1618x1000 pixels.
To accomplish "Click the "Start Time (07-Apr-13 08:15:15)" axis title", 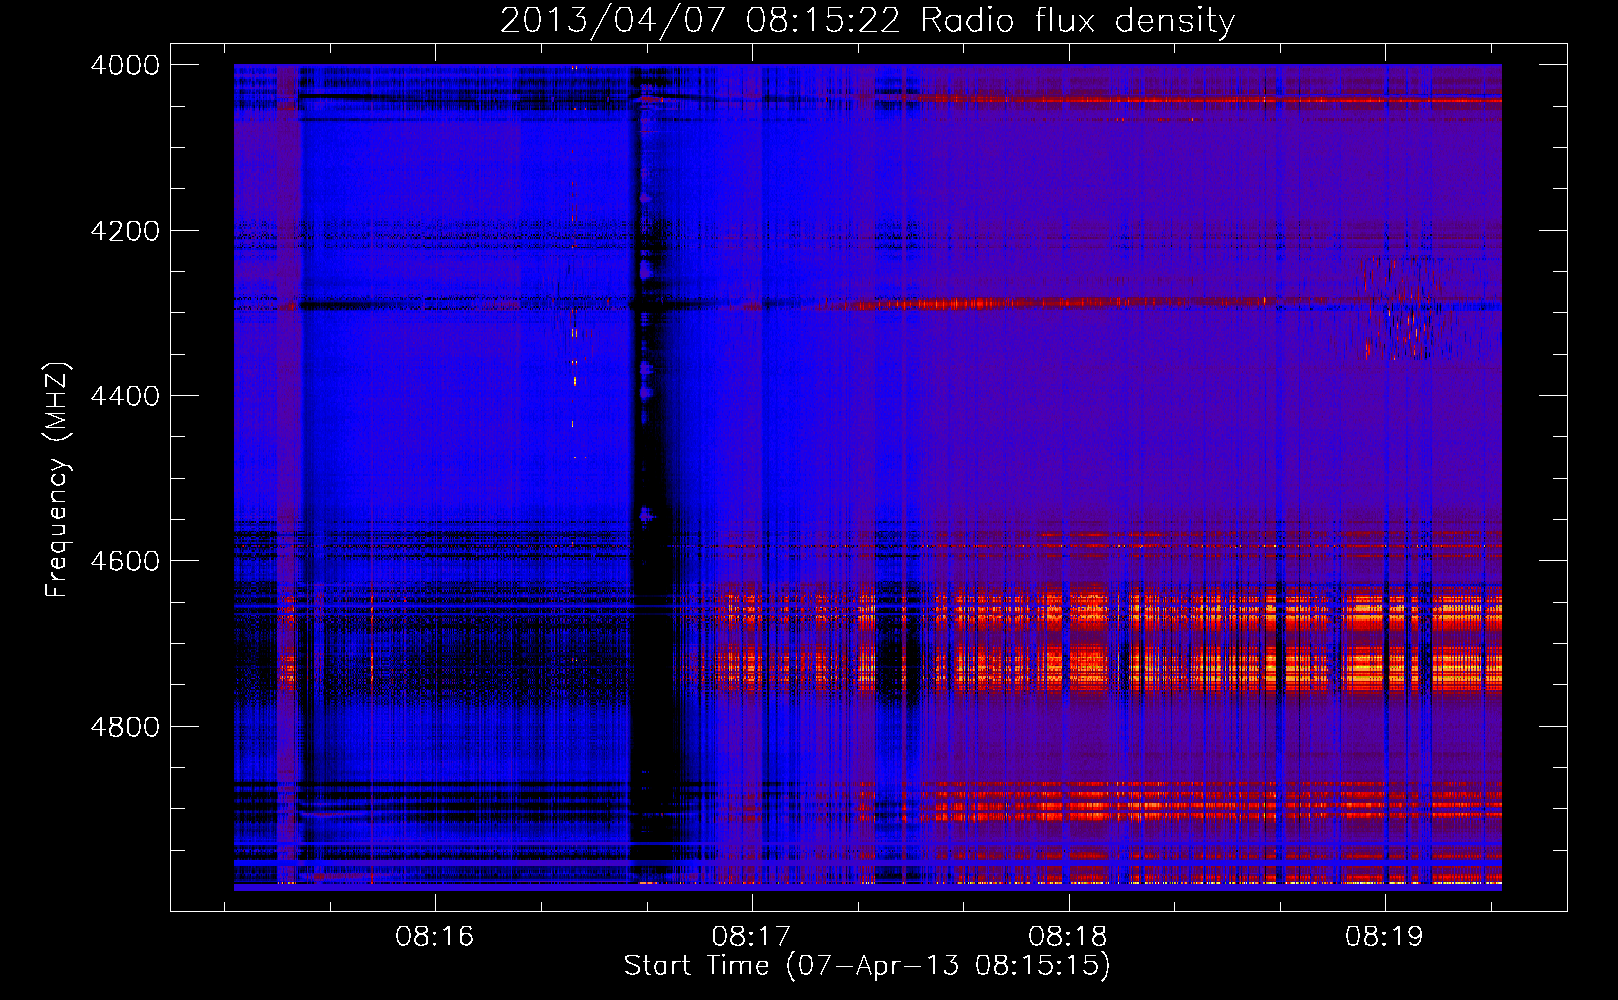I will (867, 966).
